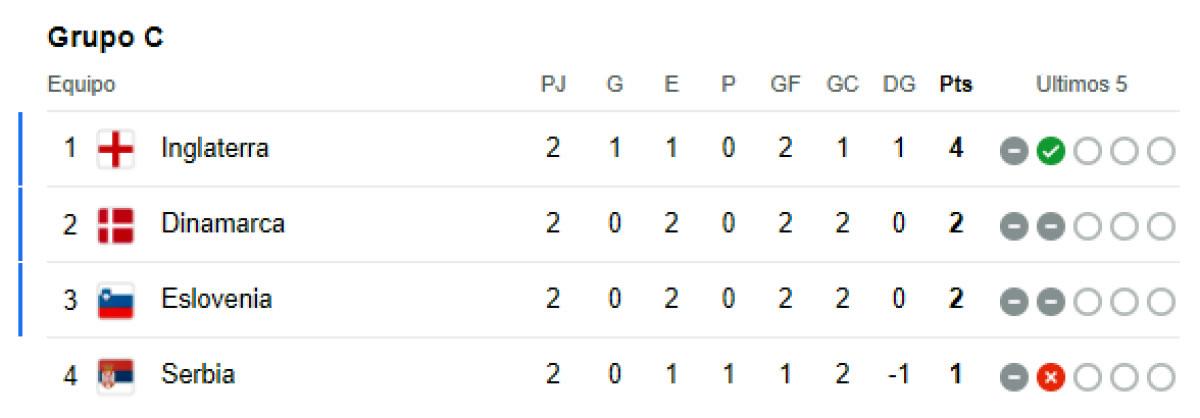Click the Serbia flag icon
Screen dimensions: 1200x418
point(116,376)
